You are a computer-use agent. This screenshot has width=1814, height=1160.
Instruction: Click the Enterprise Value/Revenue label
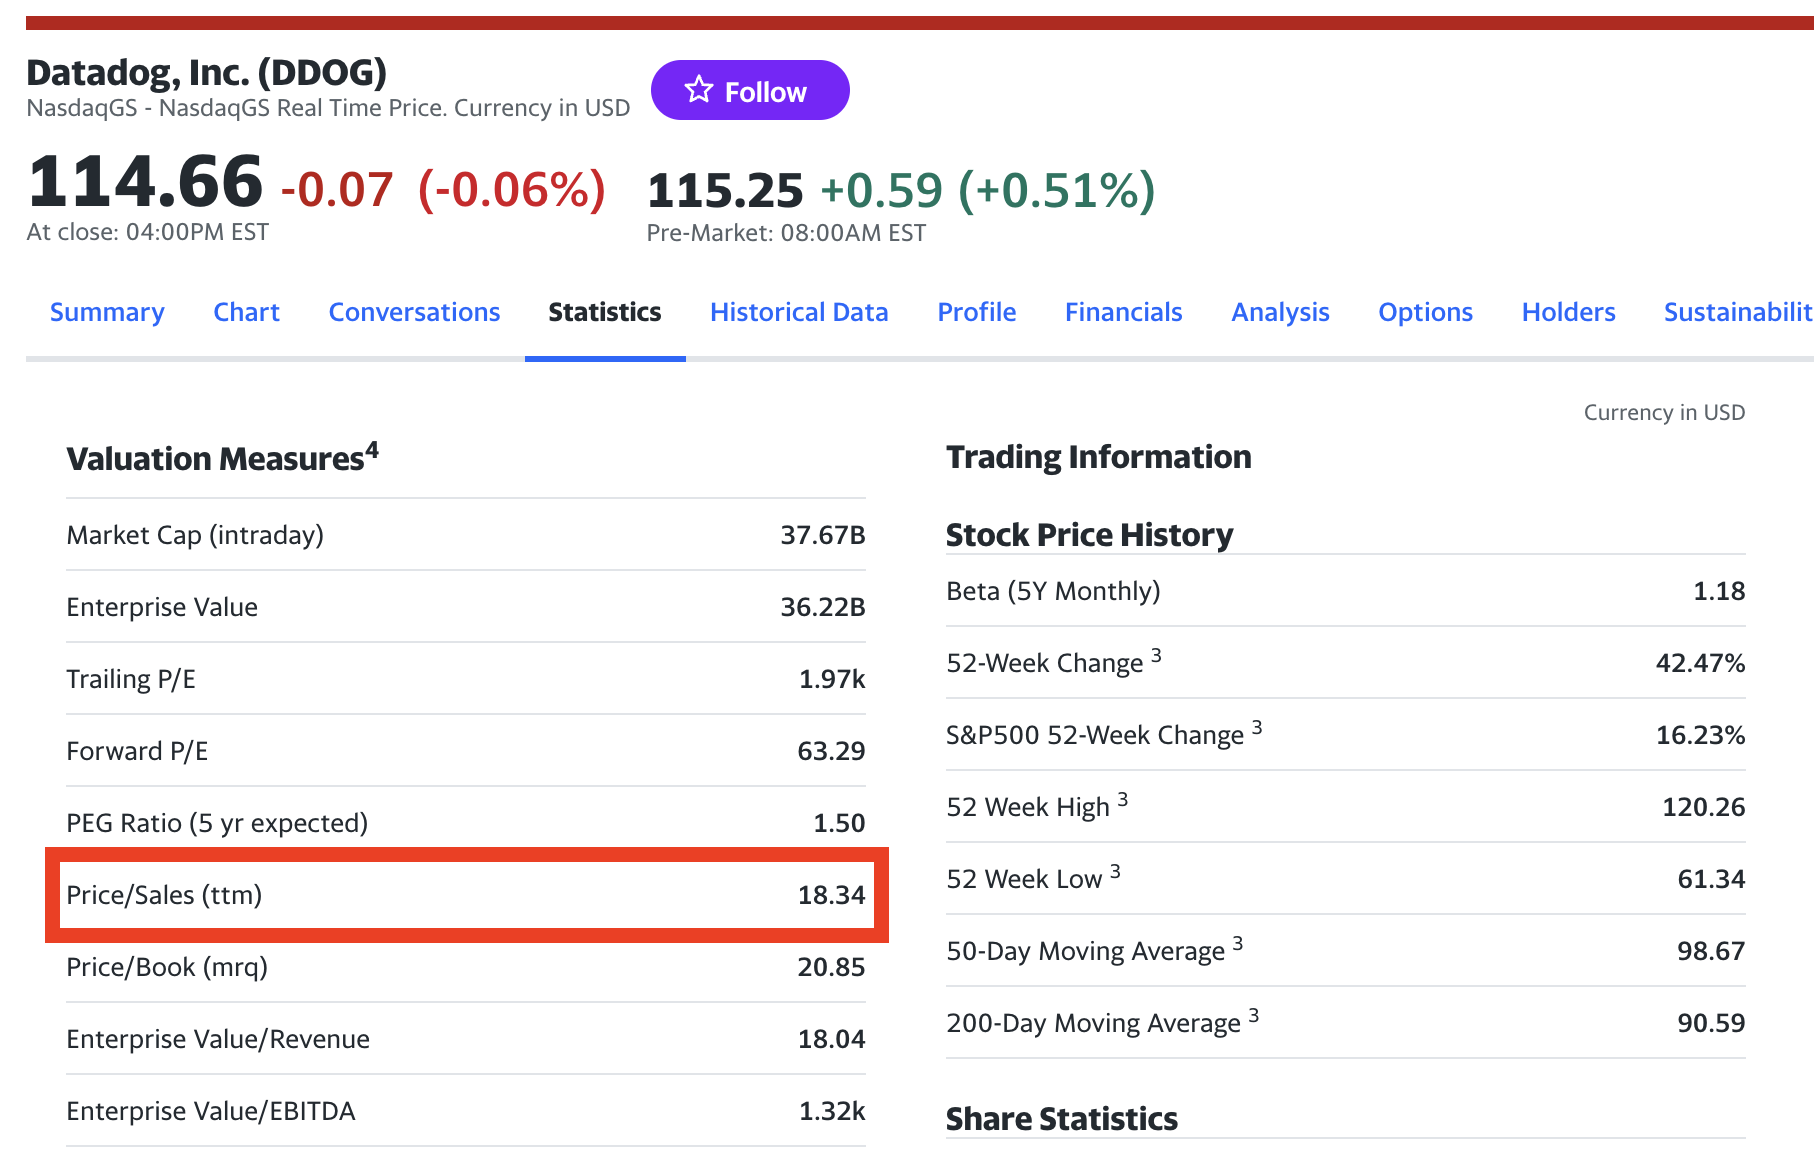click(218, 1039)
